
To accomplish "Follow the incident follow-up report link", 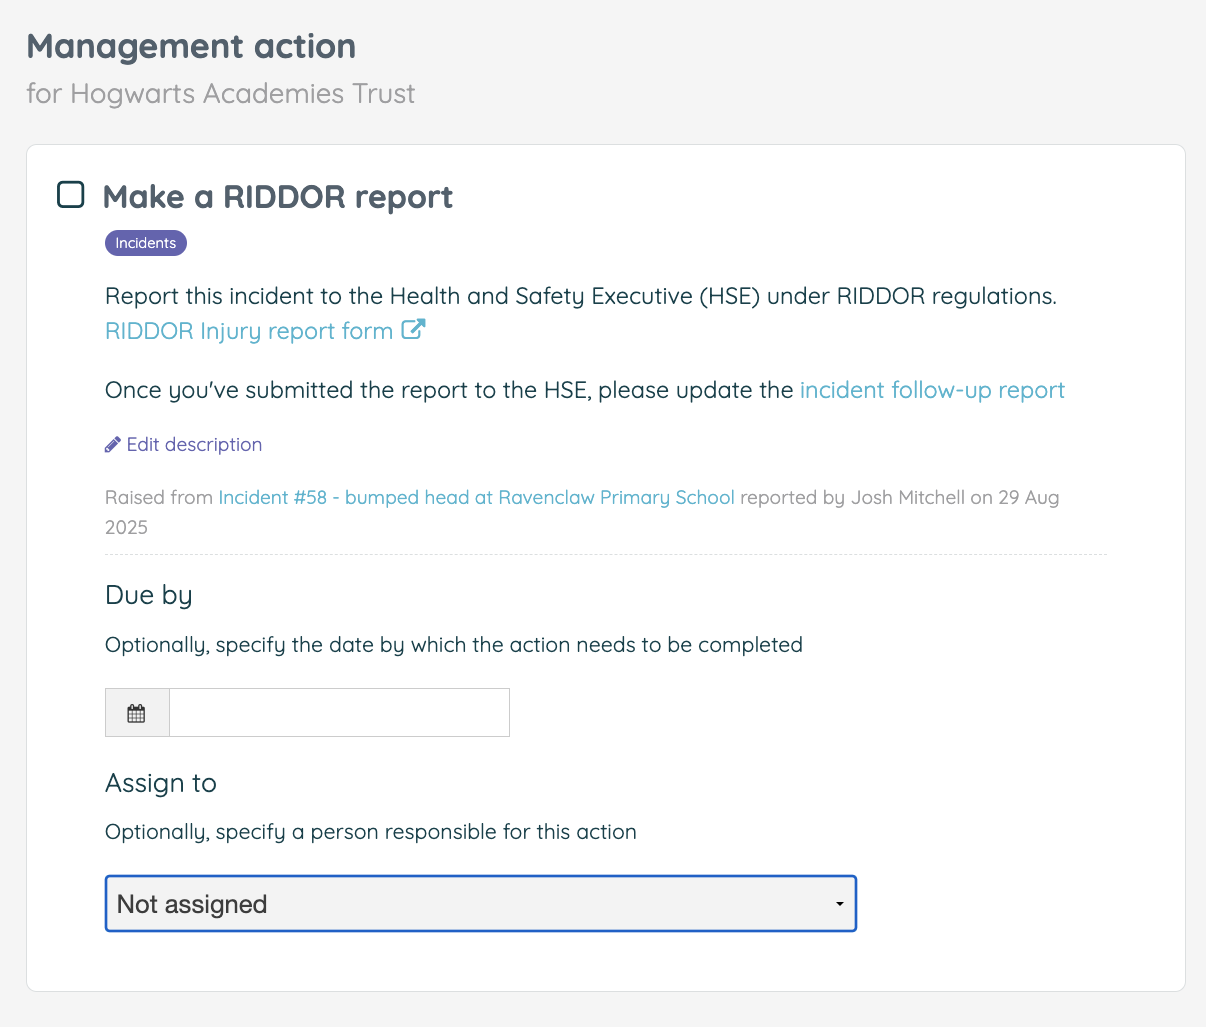I will (931, 389).
